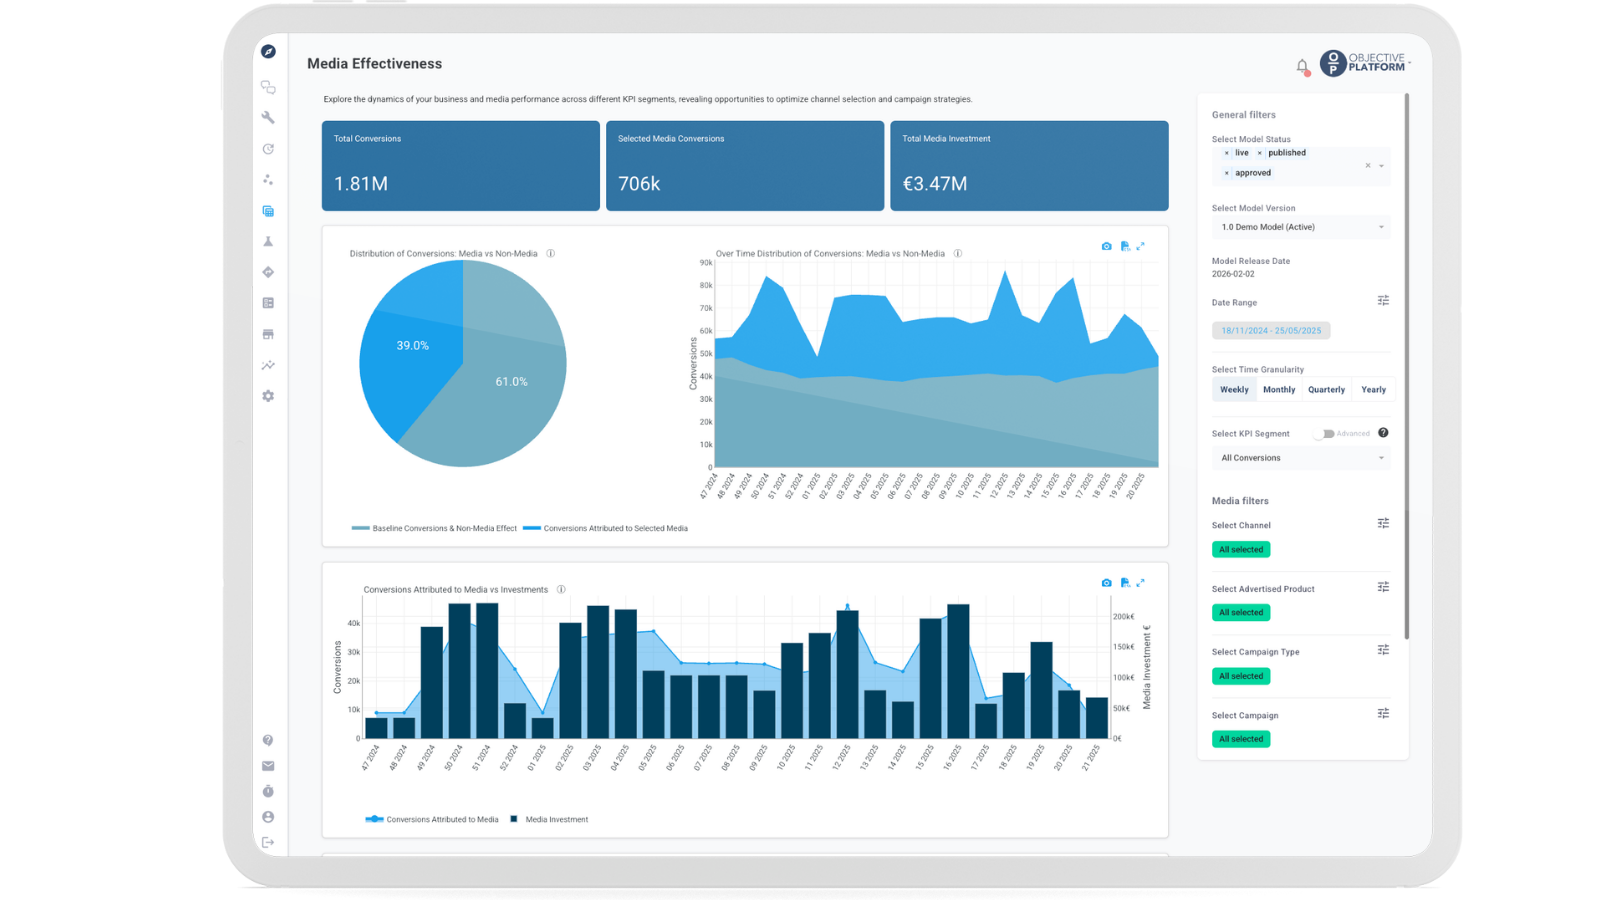Toggle Media Investment legend entry
The height and width of the screenshot is (900, 1600).
tap(549, 819)
